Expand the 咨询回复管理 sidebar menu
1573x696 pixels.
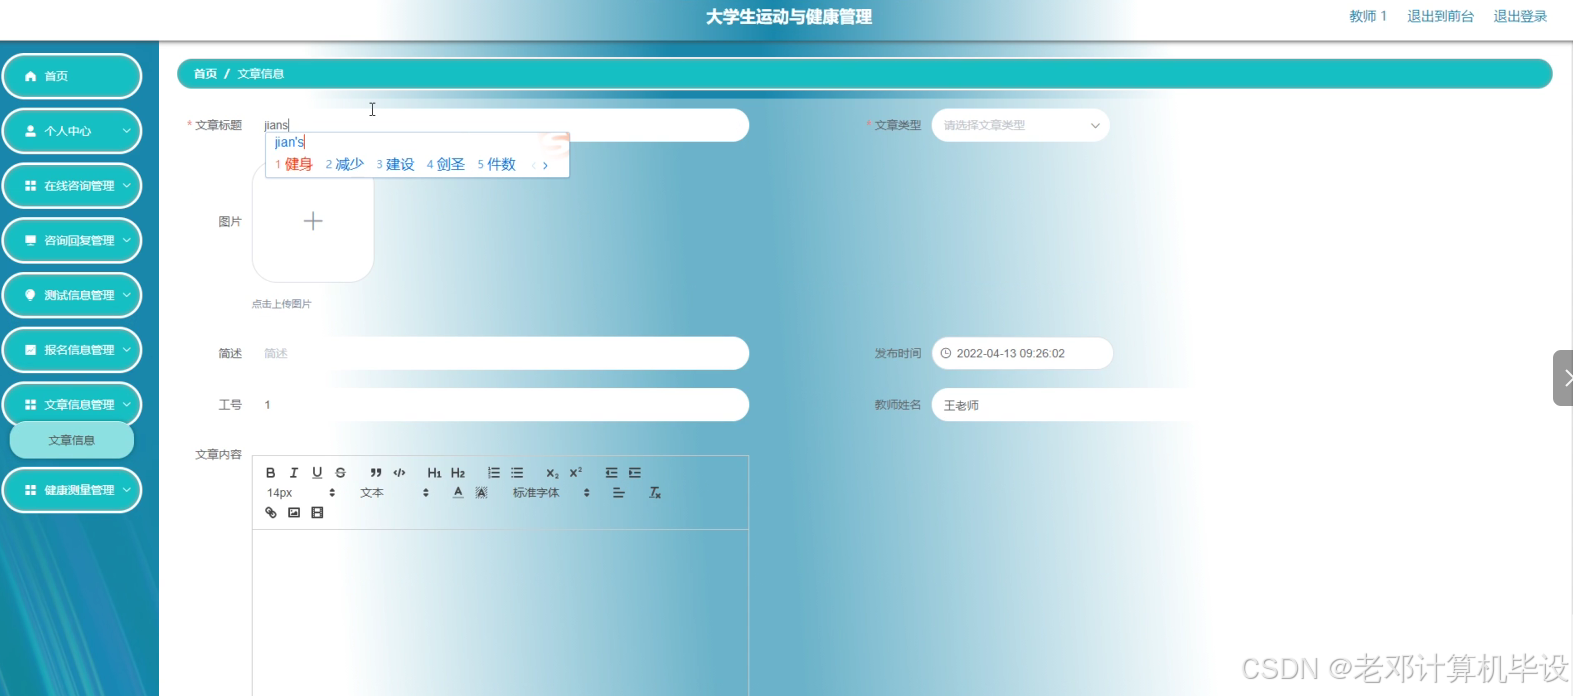point(72,241)
